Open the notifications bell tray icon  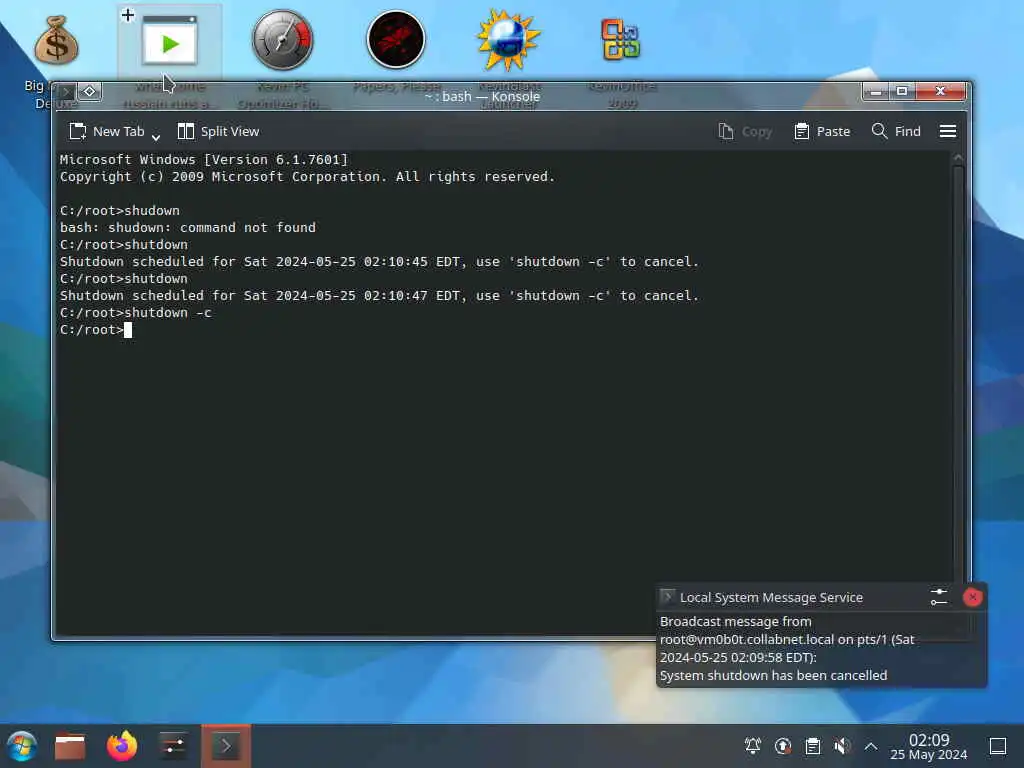coord(753,746)
